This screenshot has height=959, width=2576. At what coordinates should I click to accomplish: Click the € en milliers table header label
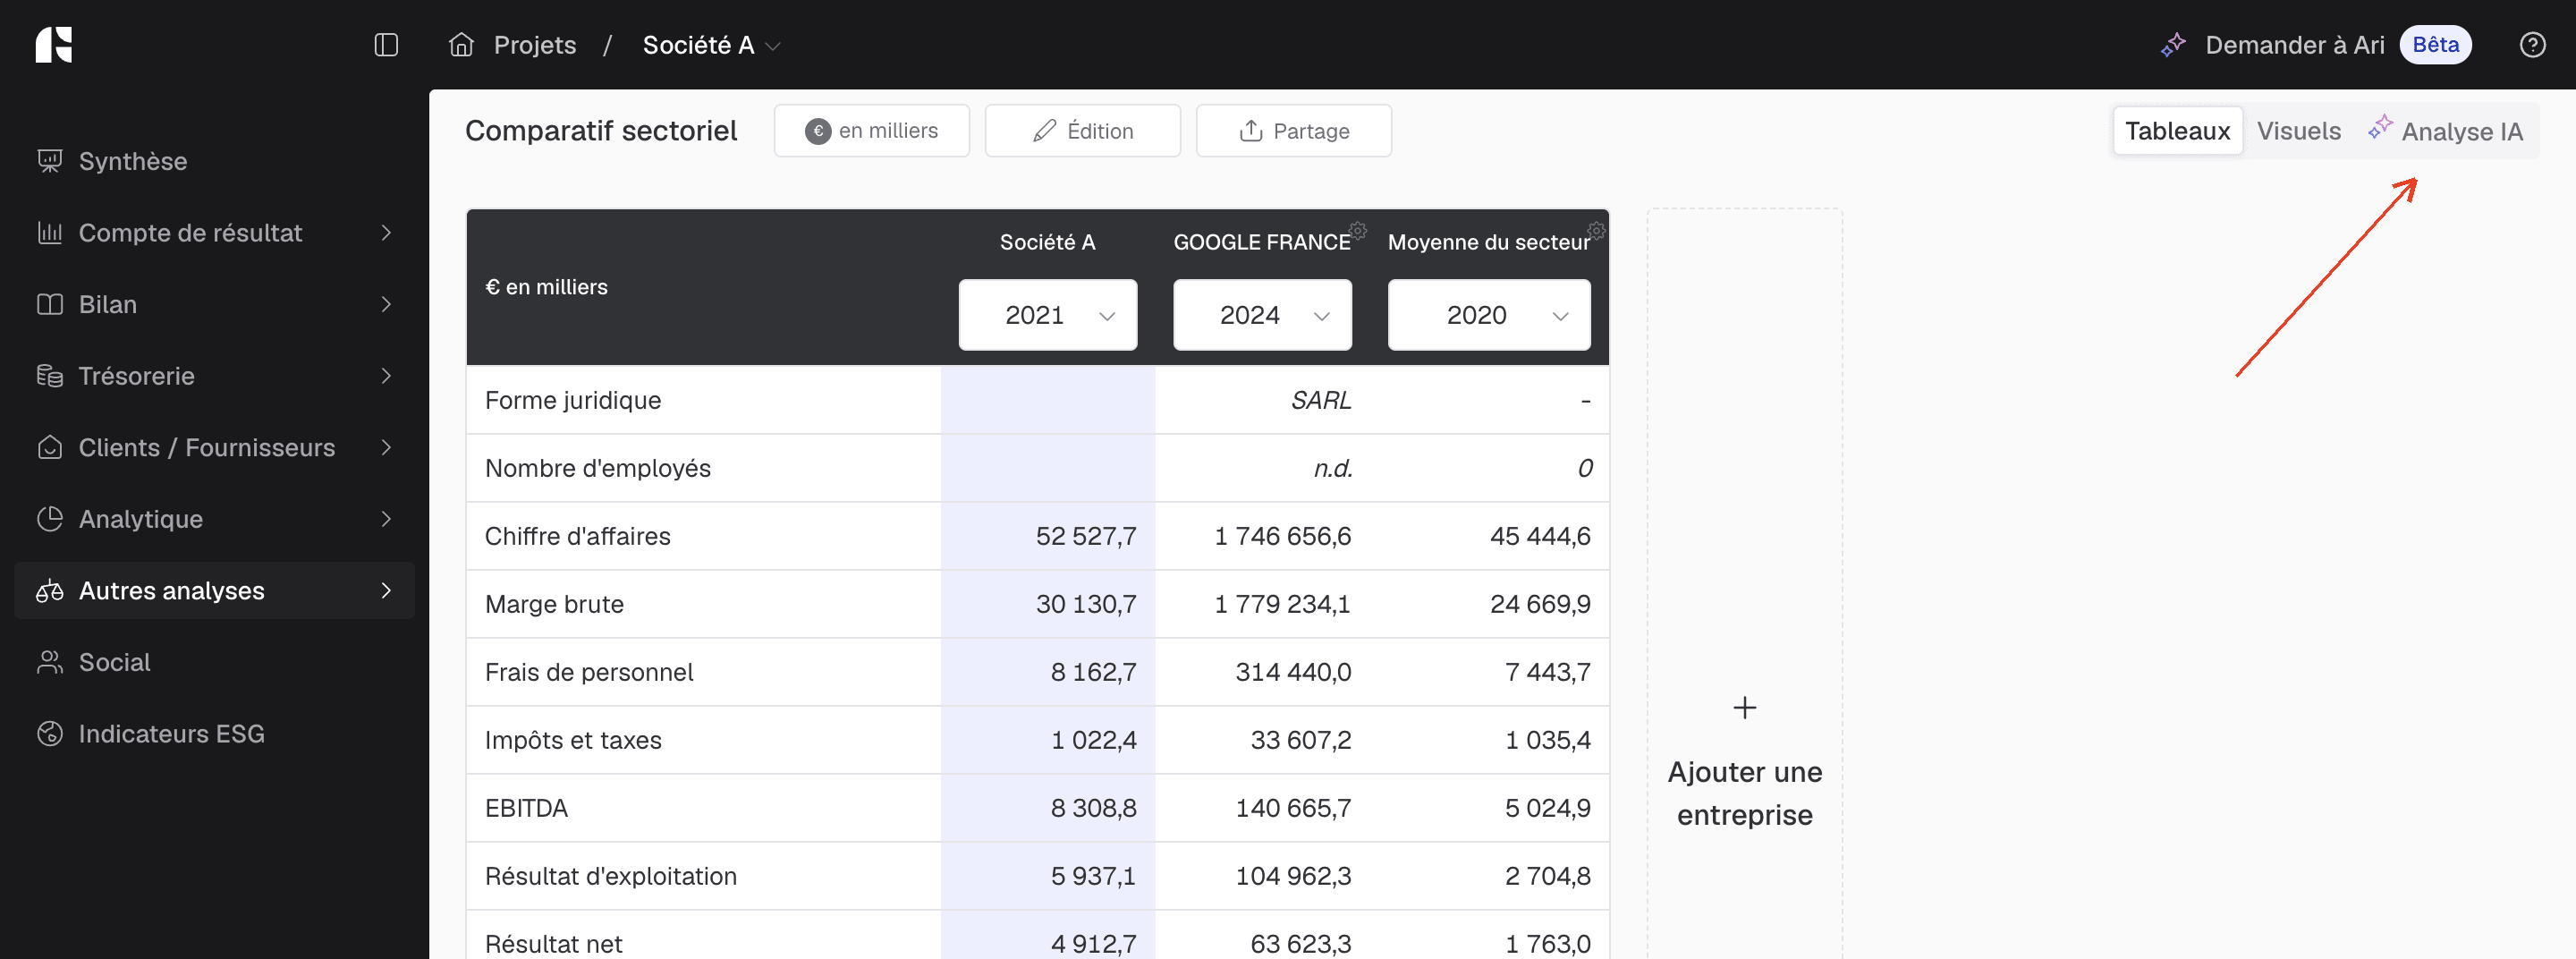546,287
